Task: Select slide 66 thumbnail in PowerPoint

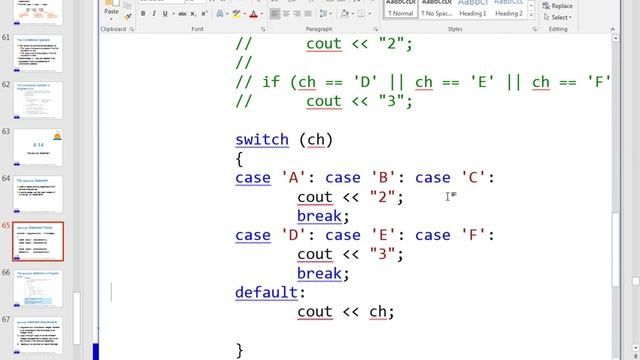Action: (x=38, y=288)
